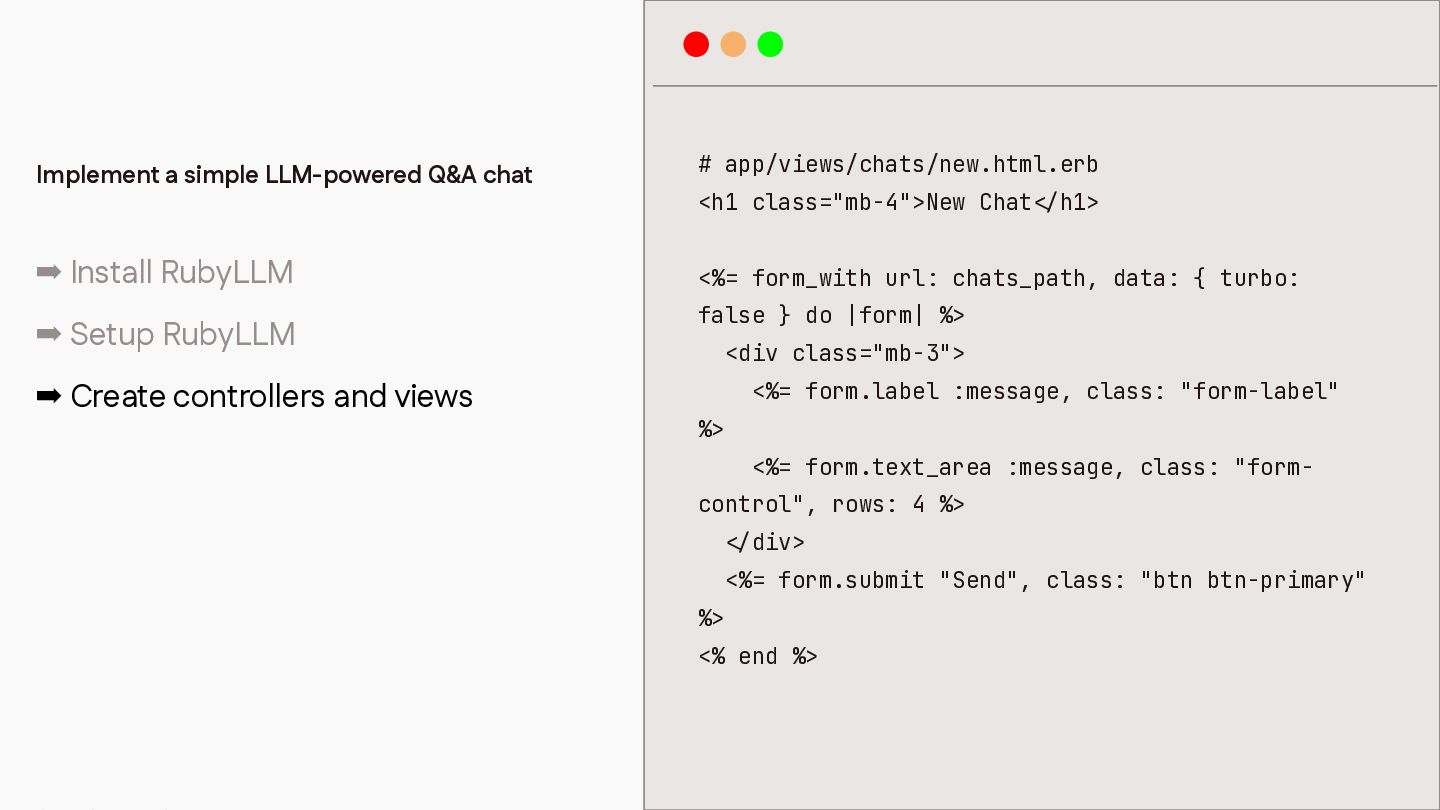Click the form.text_area :message code line
The image size is (1440, 810).
pyautogui.click(x=1032, y=467)
